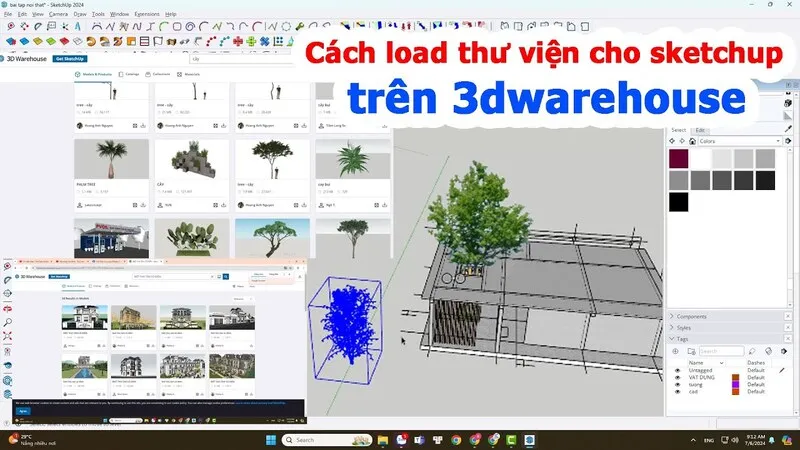Select the red view plane icon
This screenshot has width=800, height=450.
[64, 41]
